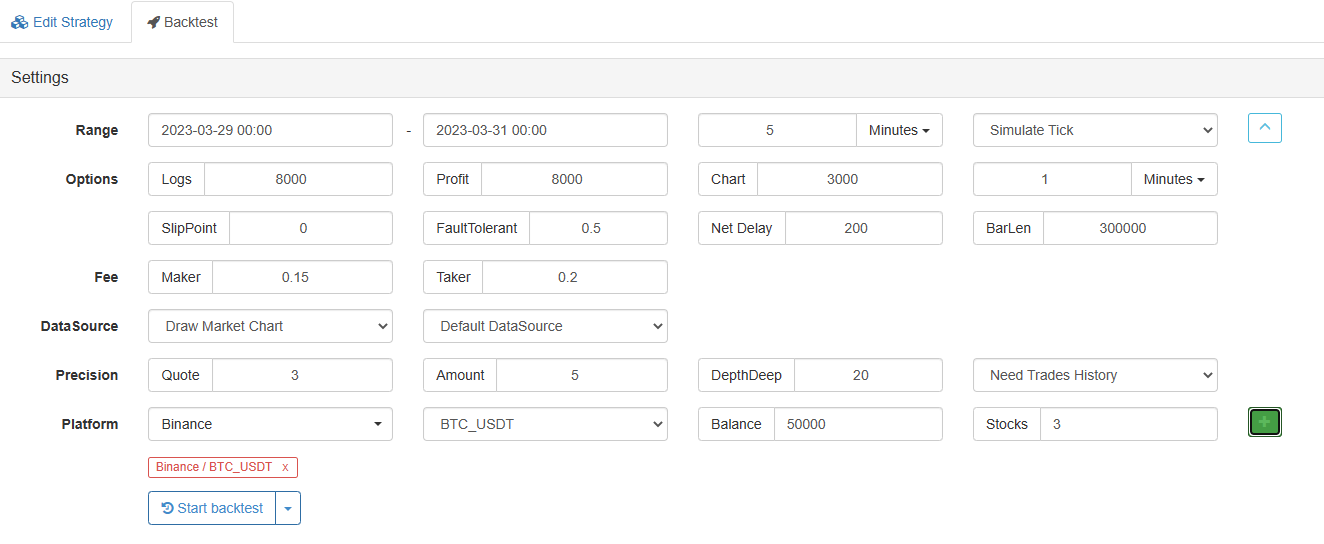Select the Backtest tab
This screenshot has height=544, width=1324.
click(x=182, y=22)
